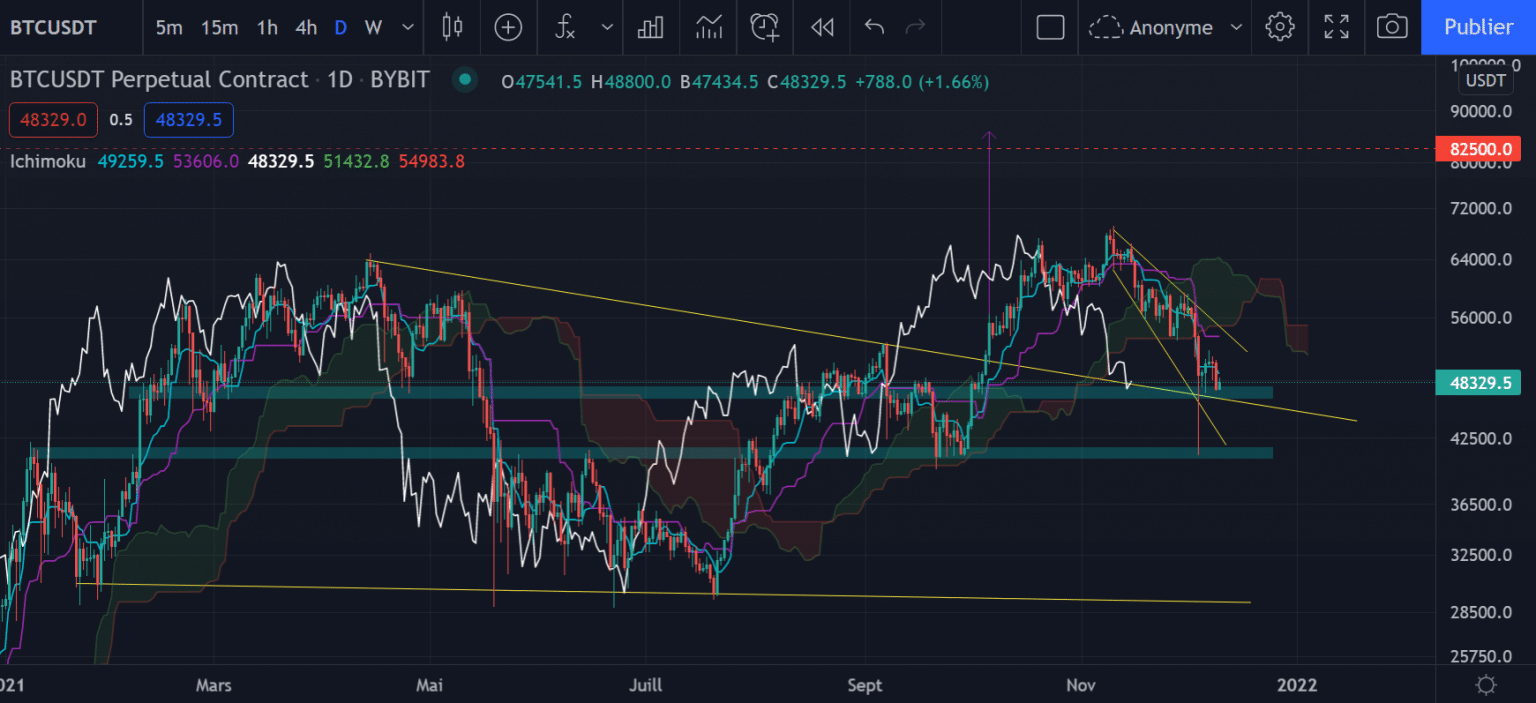Select the weekly W timeframe
Screen dimensions: 1536x703
pyautogui.click(x=373, y=27)
